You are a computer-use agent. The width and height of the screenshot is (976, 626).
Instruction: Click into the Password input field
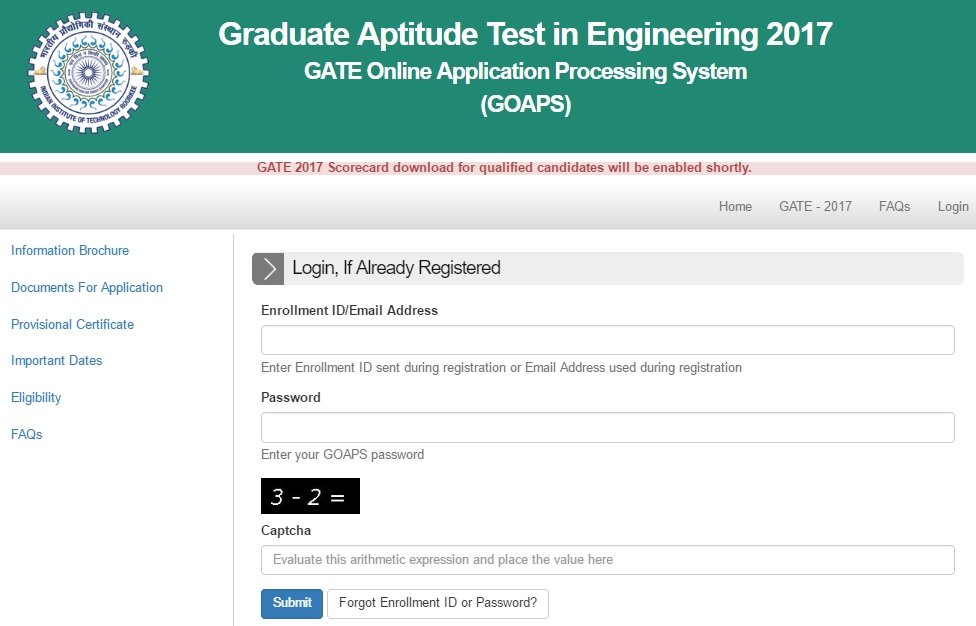point(607,428)
